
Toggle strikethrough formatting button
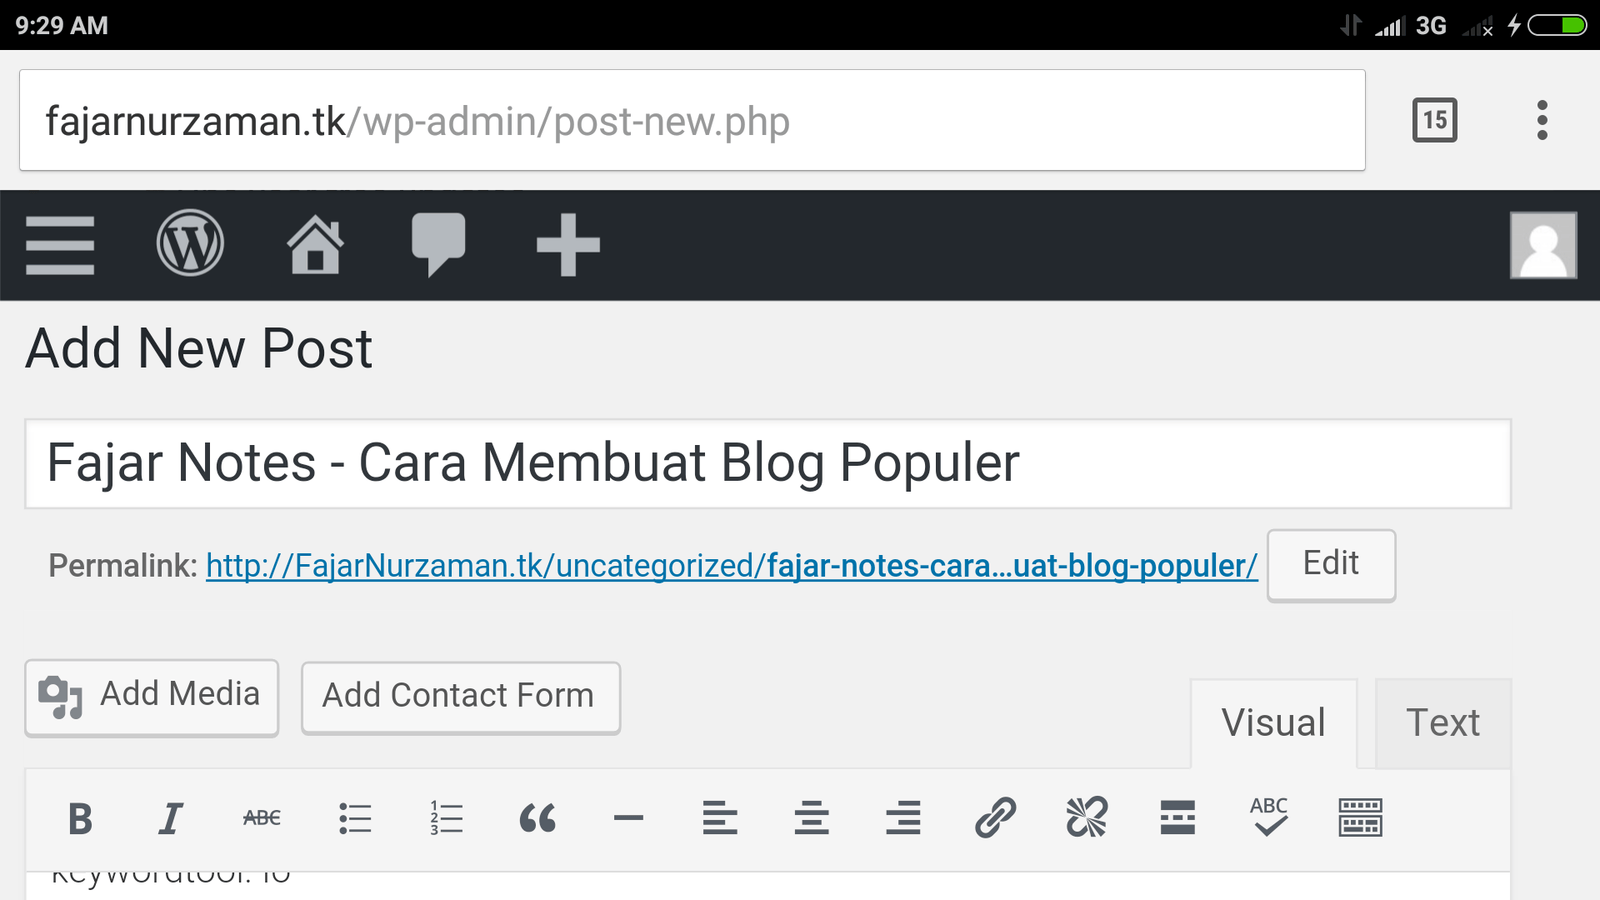pos(262,819)
